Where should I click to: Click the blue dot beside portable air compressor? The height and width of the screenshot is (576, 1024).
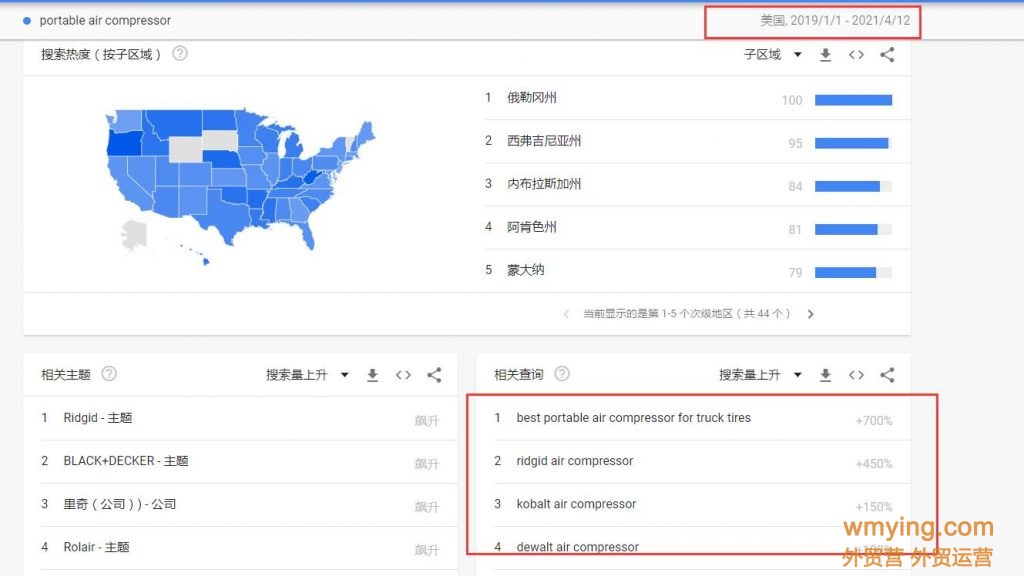coord(27,21)
